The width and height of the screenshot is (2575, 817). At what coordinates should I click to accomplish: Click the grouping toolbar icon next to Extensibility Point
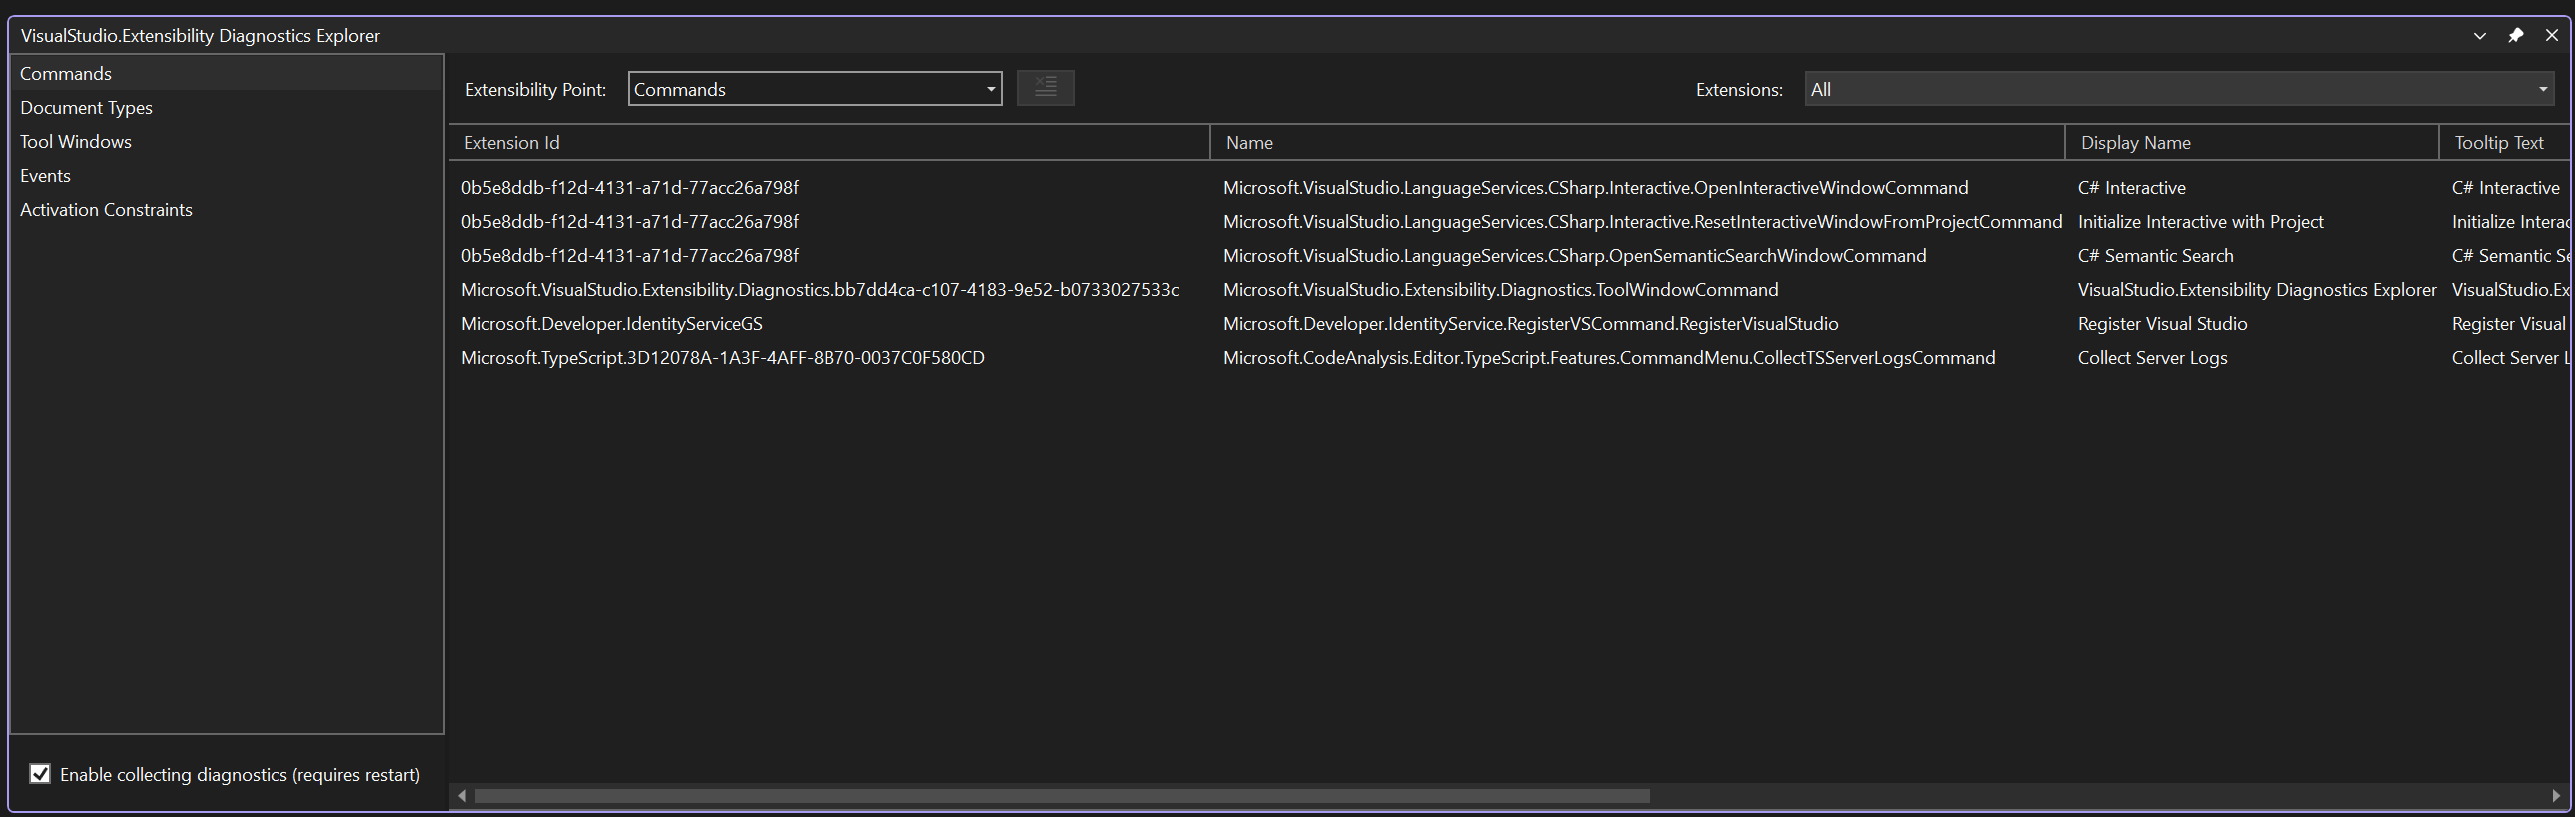tap(1045, 88)
